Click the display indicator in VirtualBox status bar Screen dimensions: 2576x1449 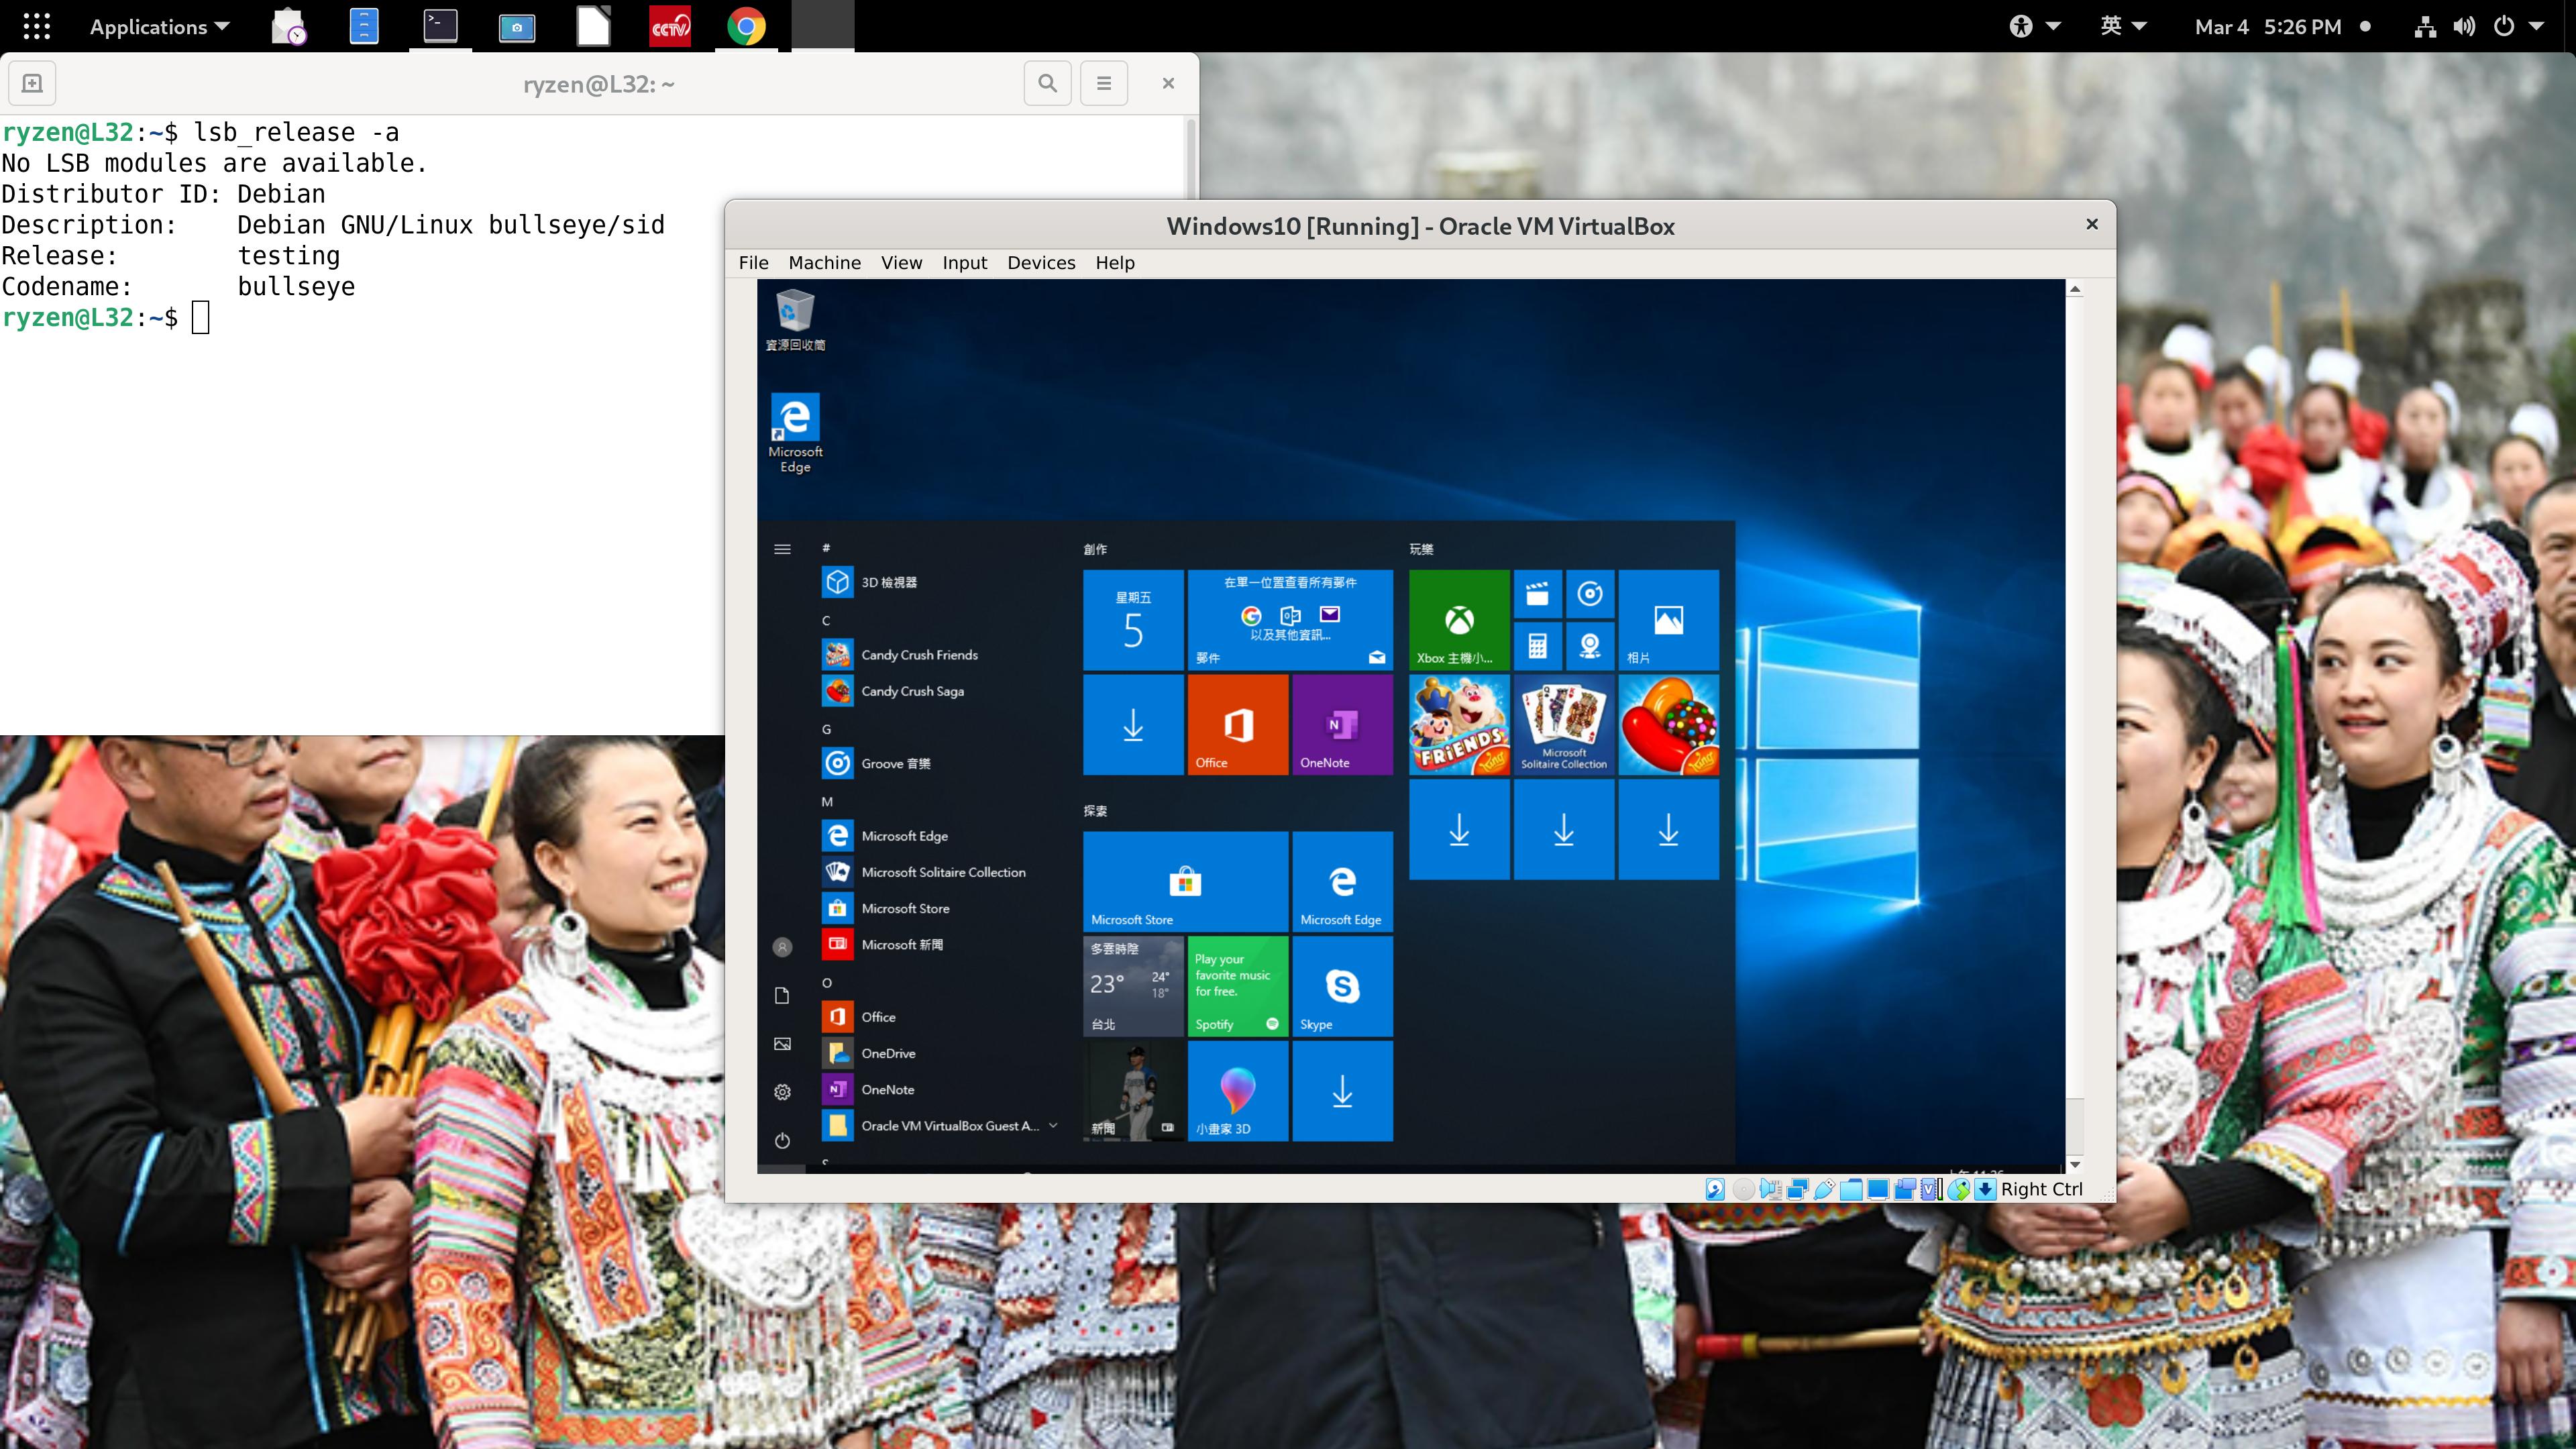1878,1189
